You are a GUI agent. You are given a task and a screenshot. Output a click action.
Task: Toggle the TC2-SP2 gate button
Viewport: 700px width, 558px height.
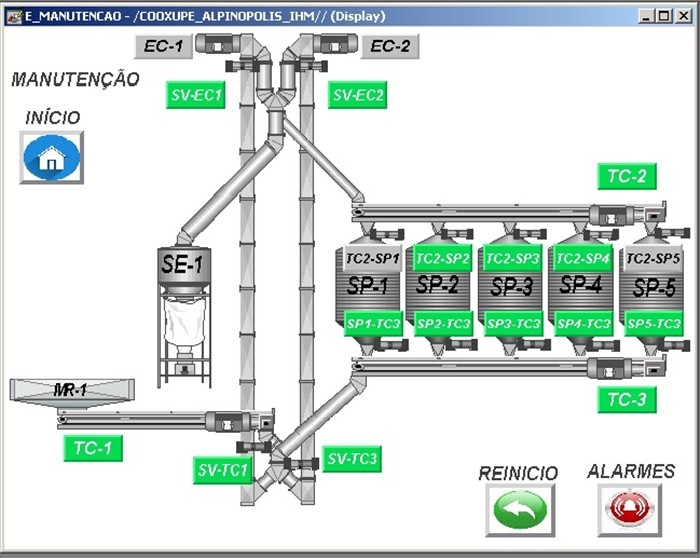point(443,258)
